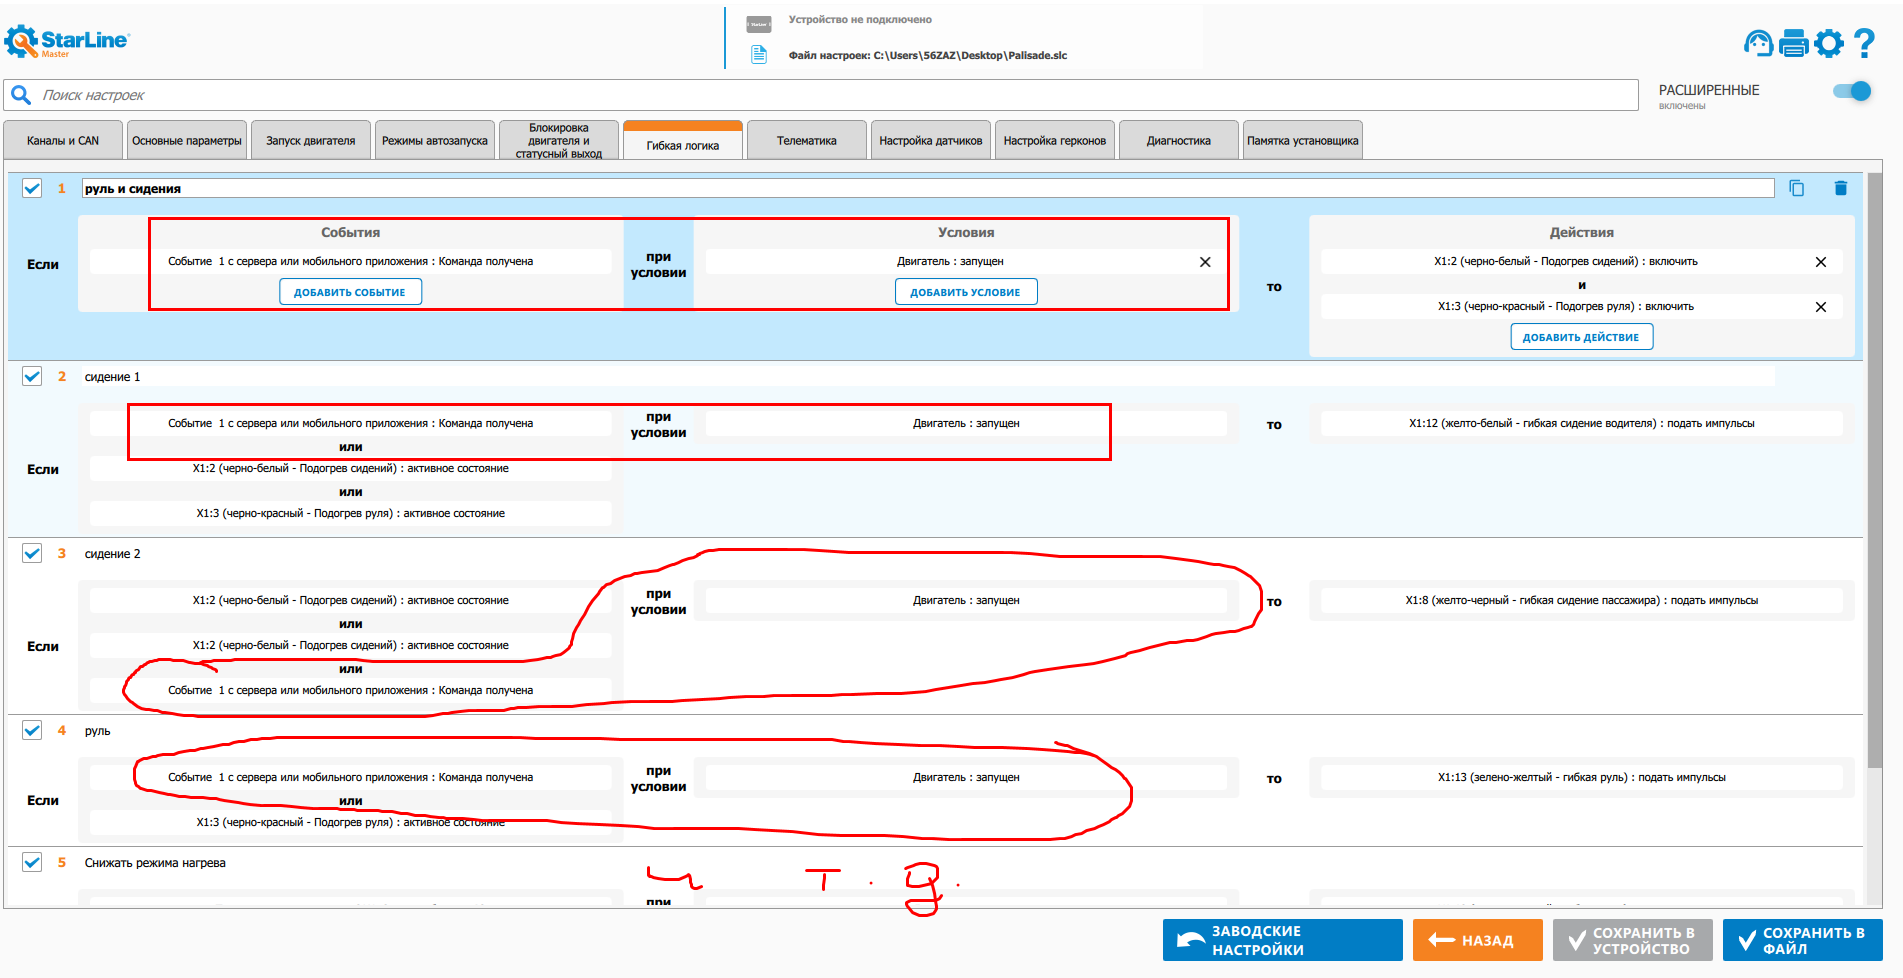
Task: Remove X1:3 Подогрев руля action
Action: click(1821, 307)
